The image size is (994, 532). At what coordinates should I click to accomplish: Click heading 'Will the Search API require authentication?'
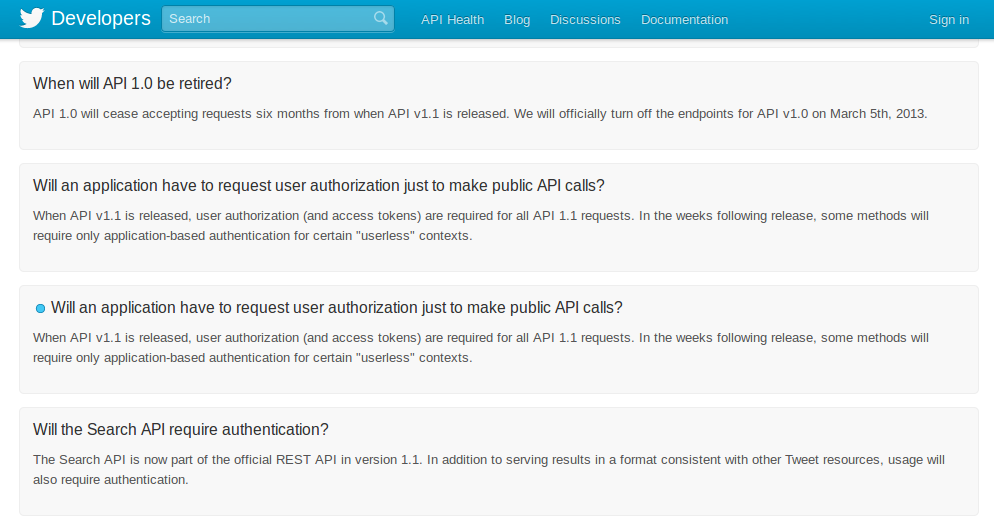coord(181,430)
